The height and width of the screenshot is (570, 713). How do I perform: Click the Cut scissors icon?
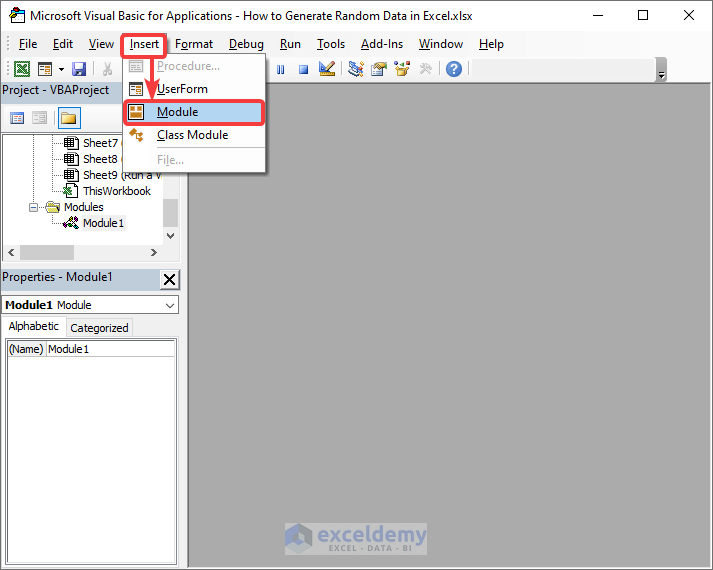[x=107, y=69]
